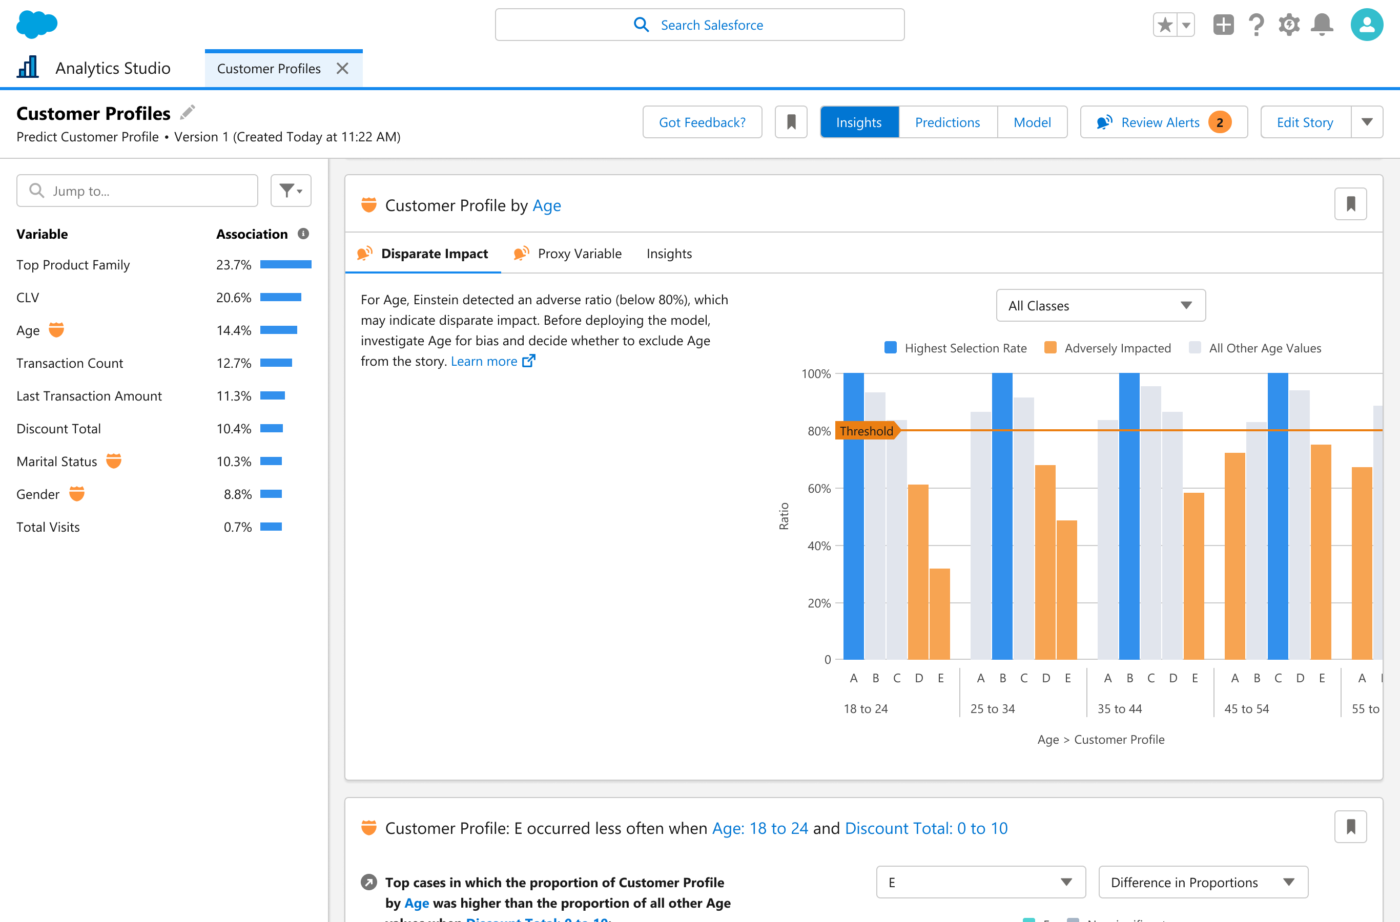Toggle the Adversely Impacted legend item
The height and width of the screenshot is (922, 1400).
(x=1107, y=348)
